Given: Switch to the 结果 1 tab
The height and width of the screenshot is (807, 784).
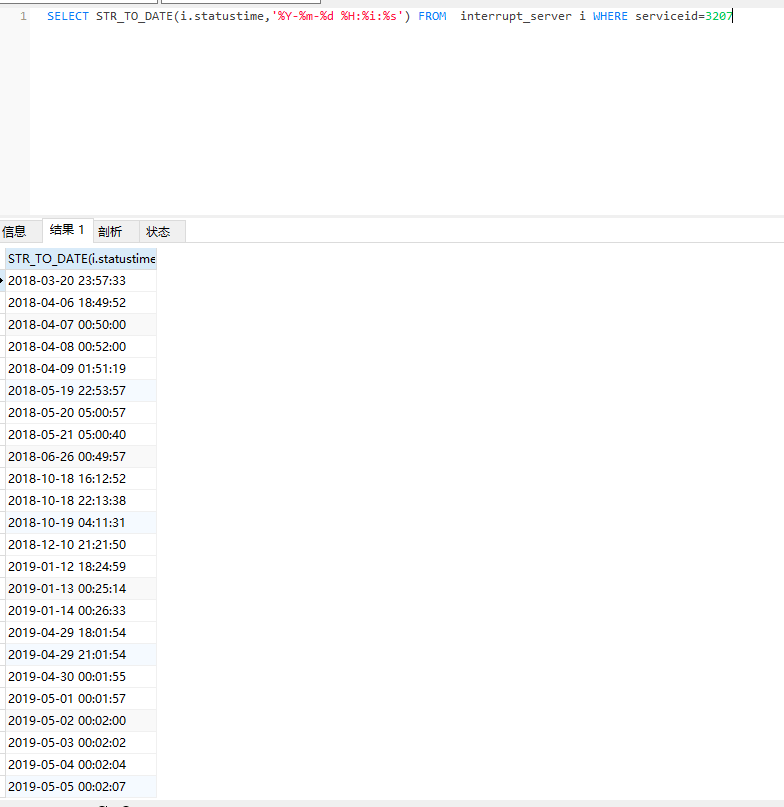Looking at the screenshot, I should click(67, 230).
